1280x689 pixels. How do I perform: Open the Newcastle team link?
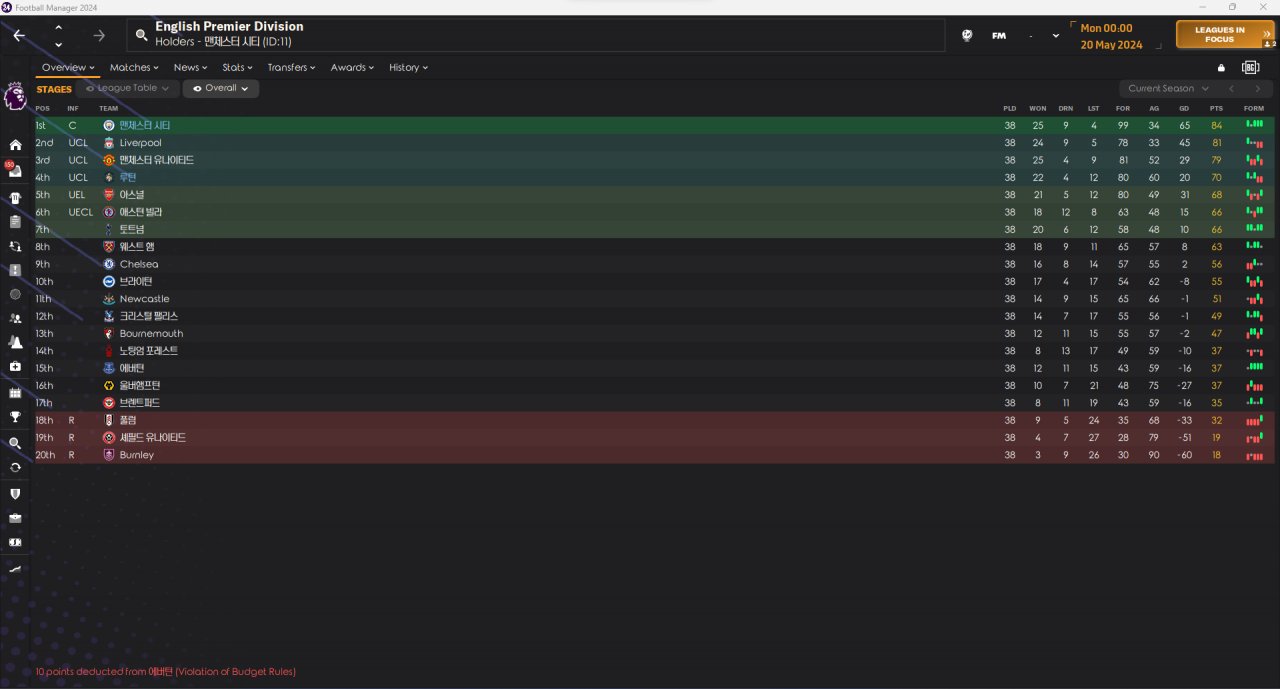click(x=144, y=299)
